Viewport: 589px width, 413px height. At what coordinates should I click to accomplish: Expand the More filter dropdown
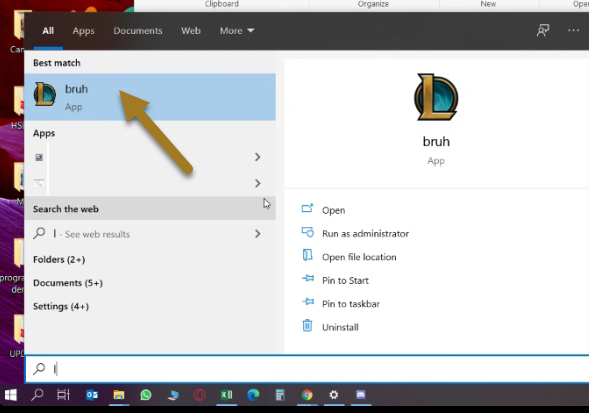coord(237,31)
